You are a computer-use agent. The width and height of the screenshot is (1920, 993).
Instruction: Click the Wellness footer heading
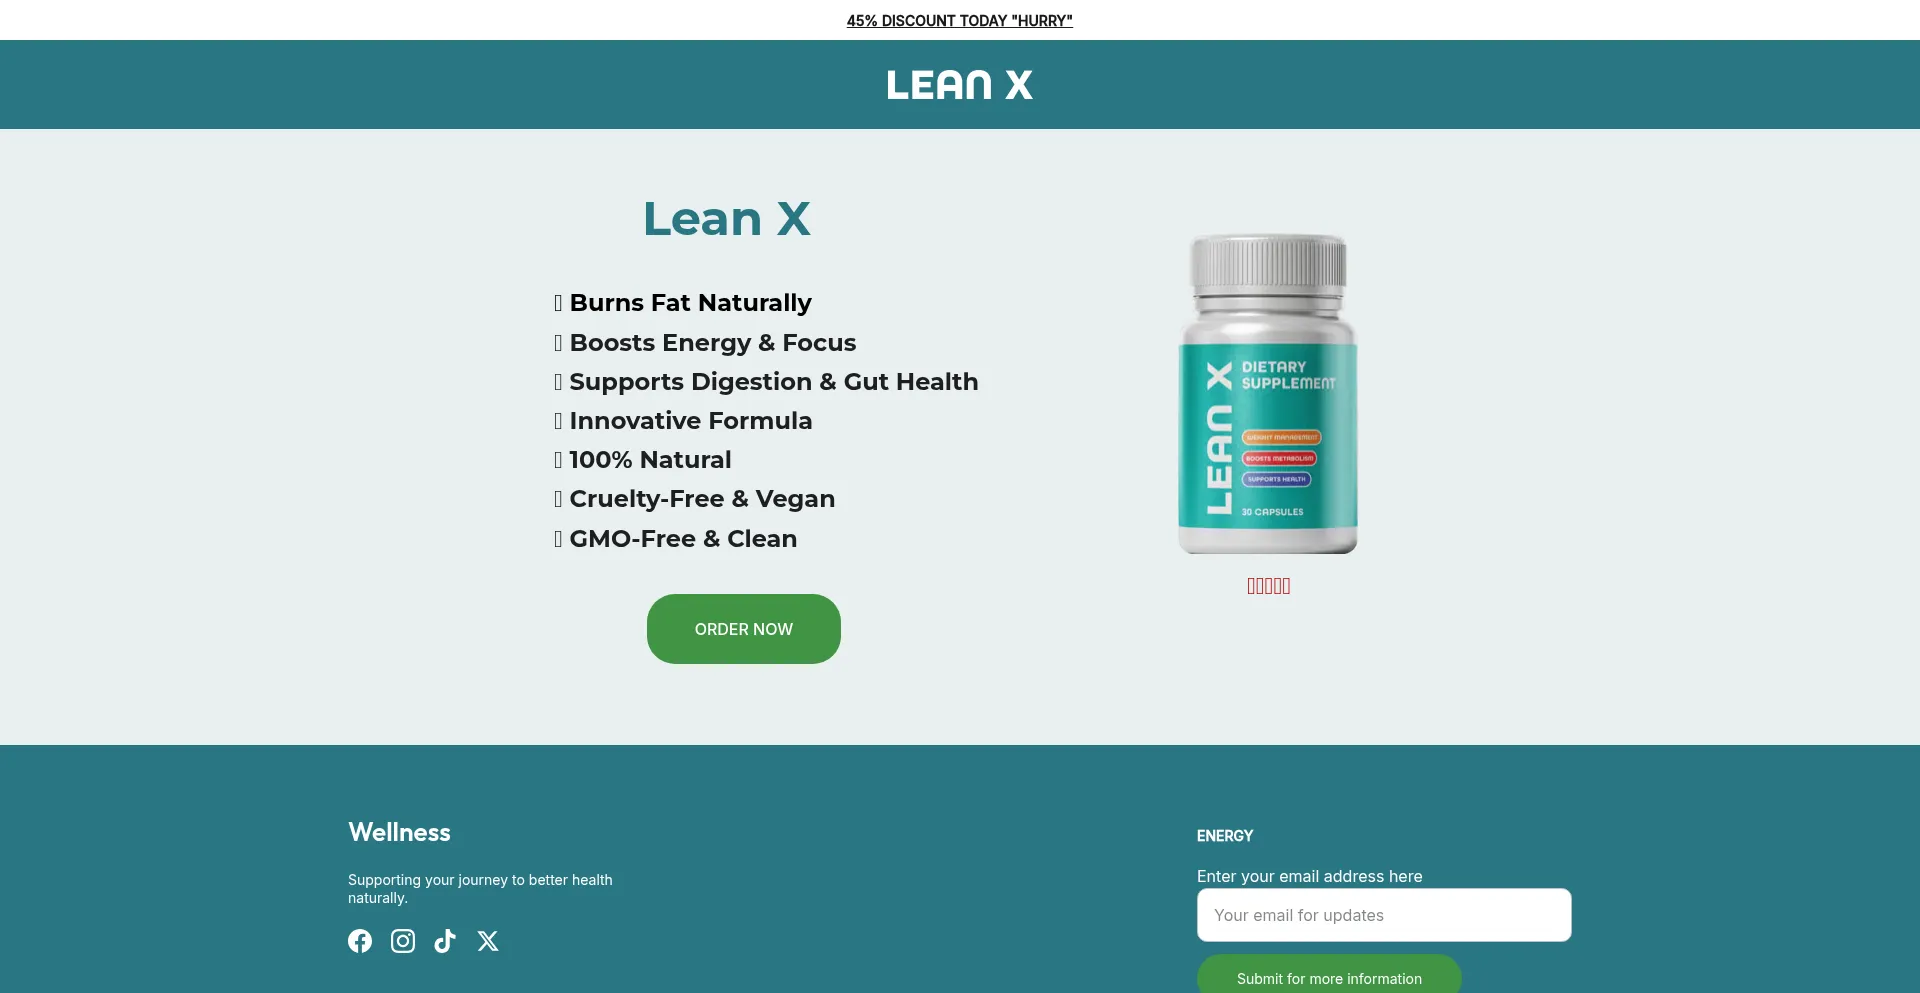[399, 832]
